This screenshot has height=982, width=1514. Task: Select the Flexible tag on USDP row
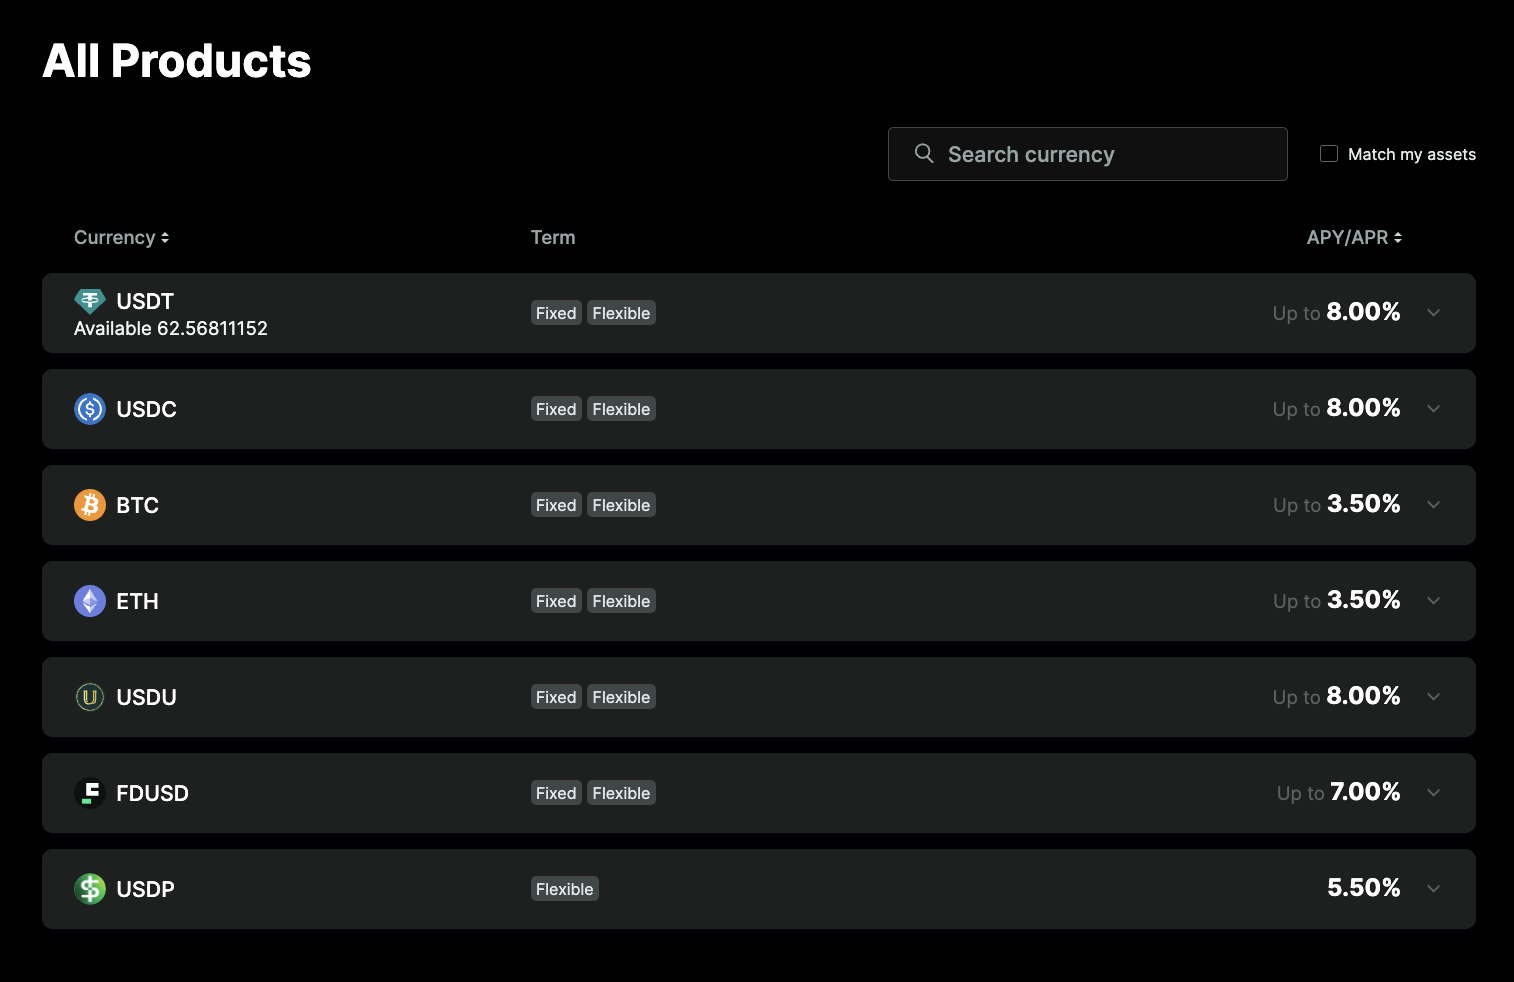coord(565,889)
